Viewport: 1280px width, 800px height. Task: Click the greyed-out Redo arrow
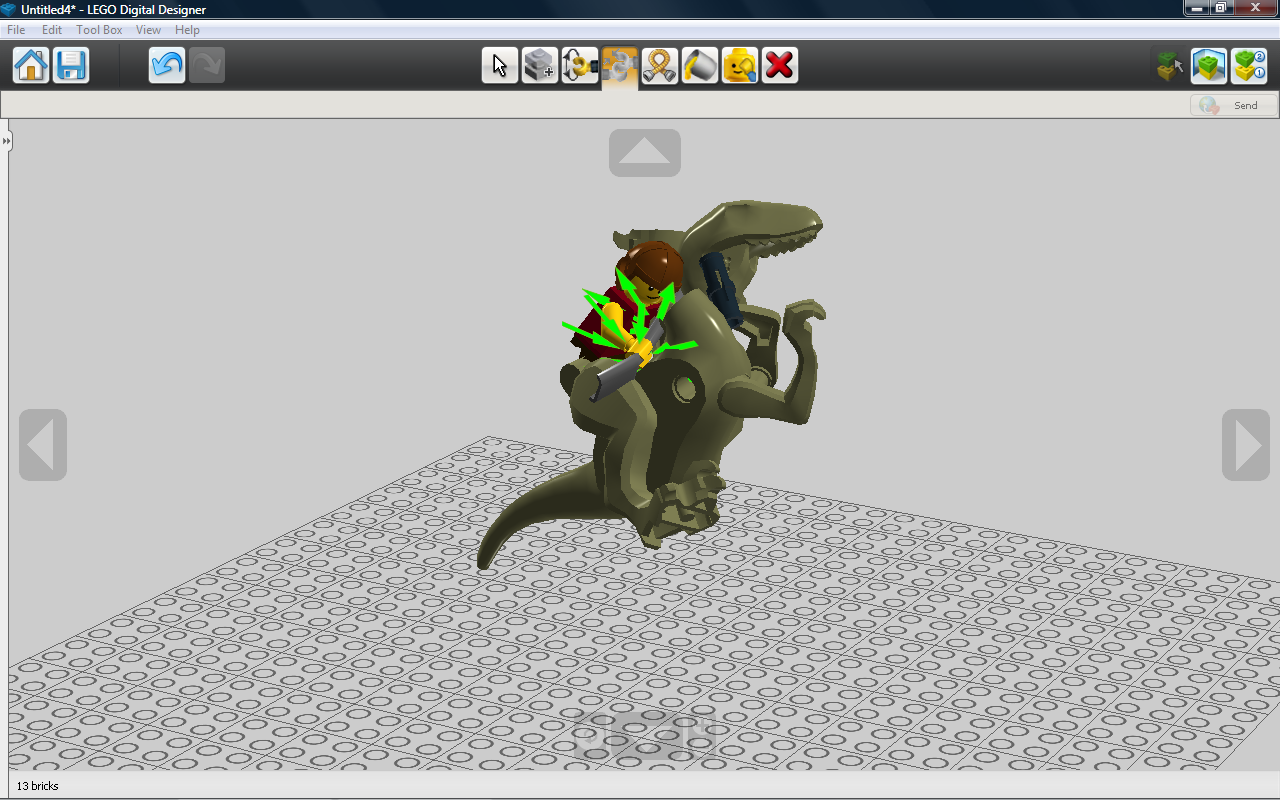coord(207,66)
